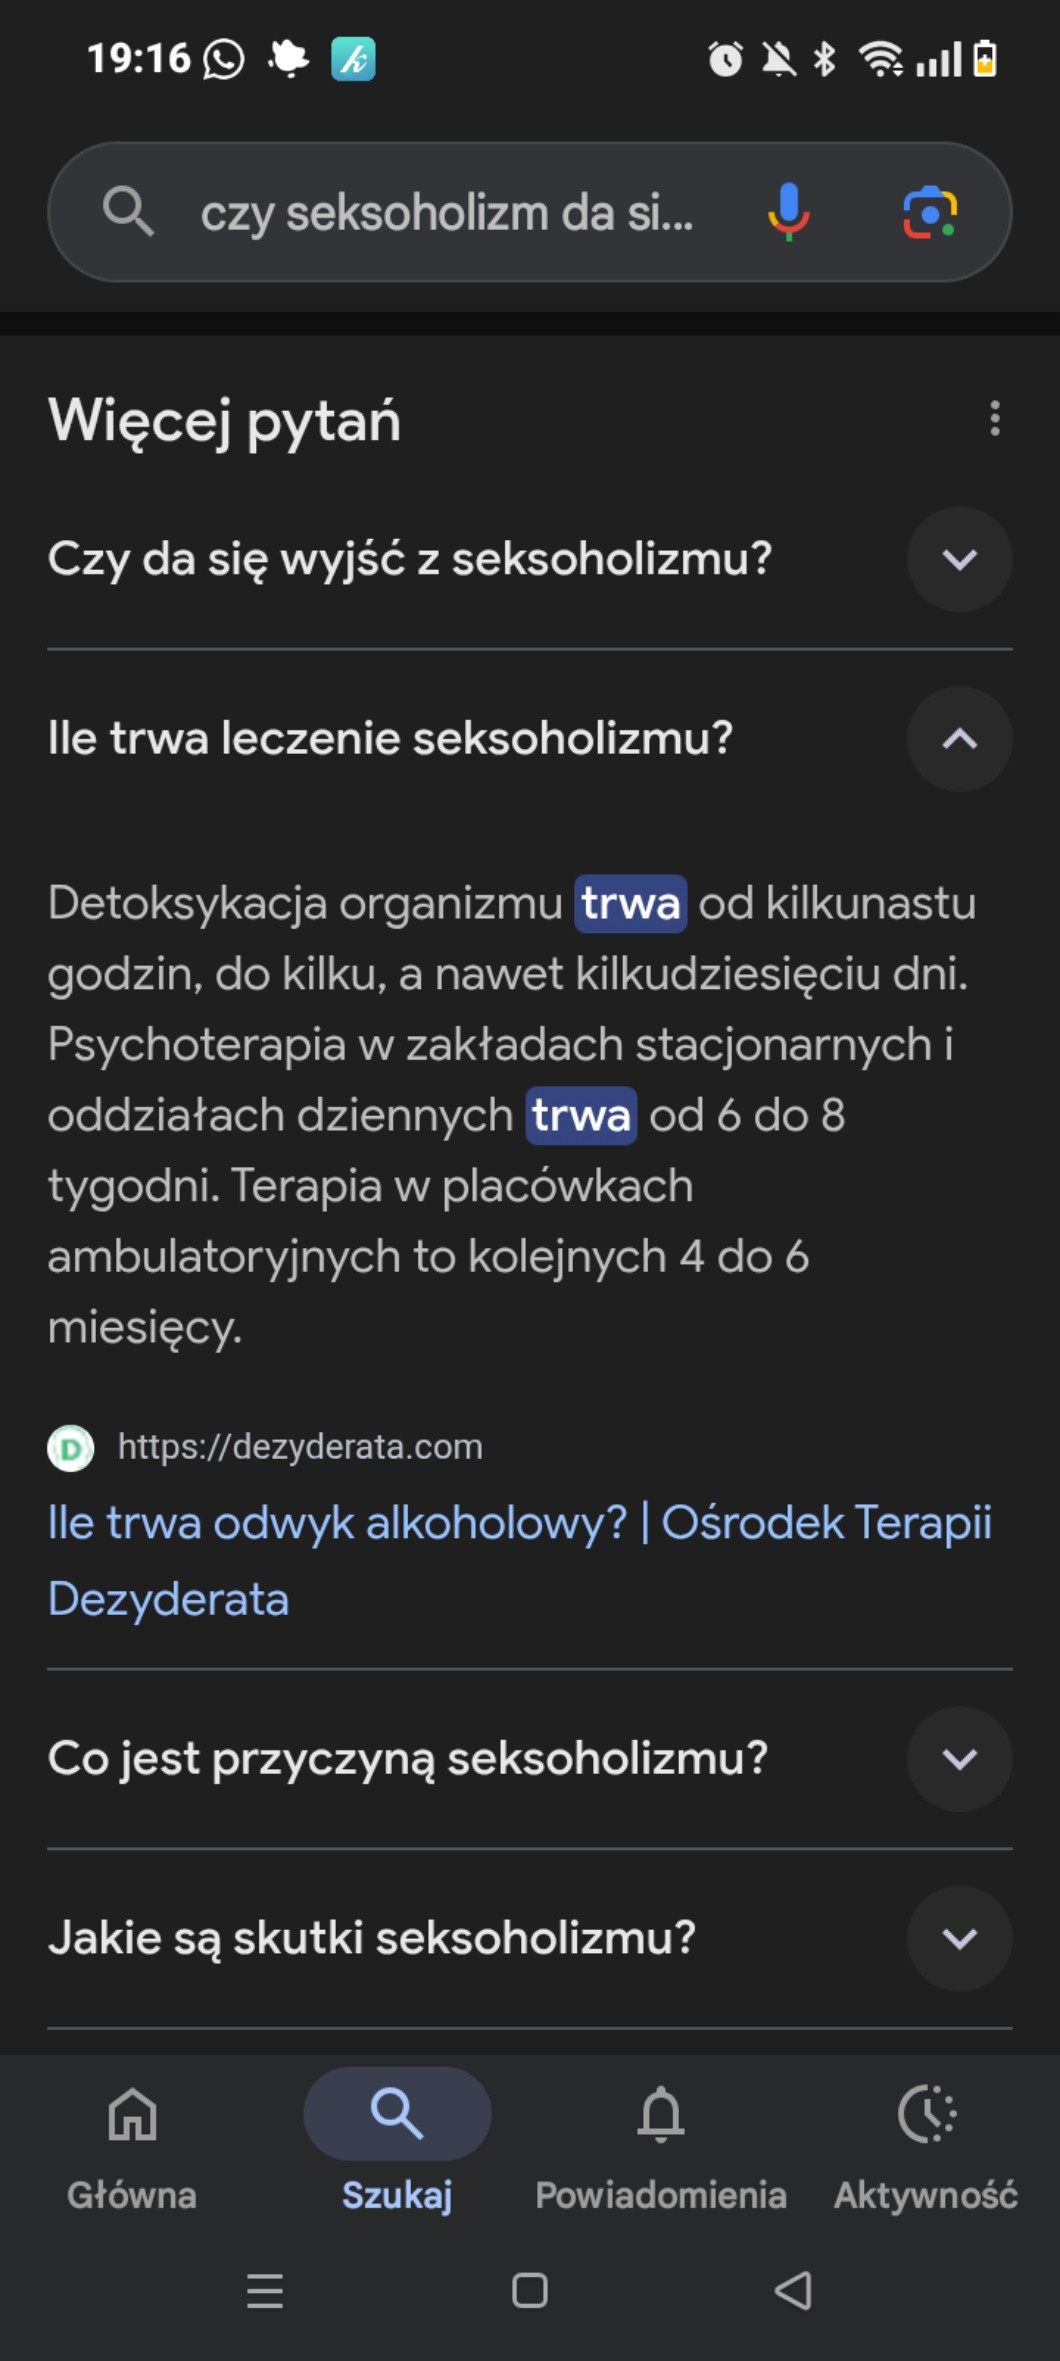This screenshot has width=1060, height=2361.
Task: Collapse "Ile trwa leczenie seksoholizmu?" answer
Action: (959, 739)
